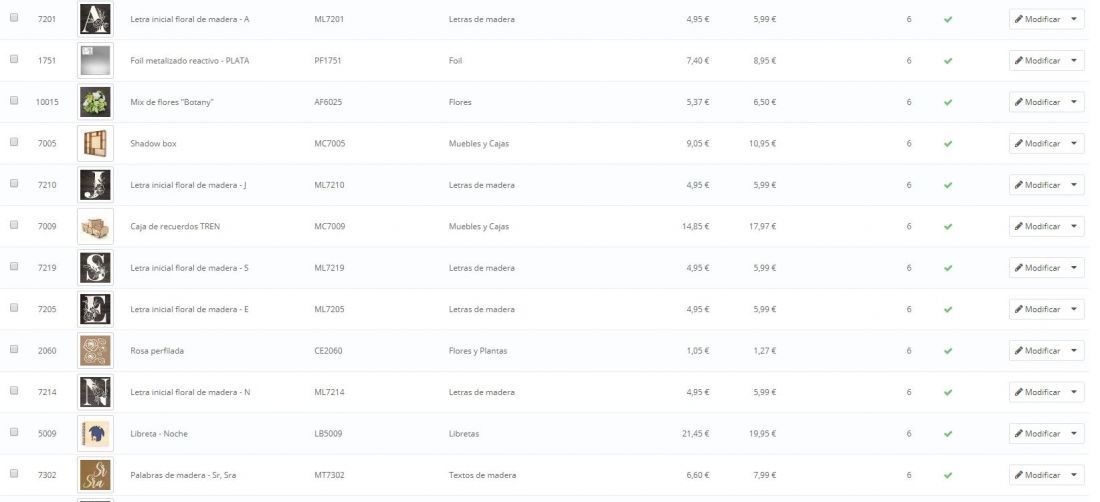Click Modificar button for Shadow box
Viewport: 1100px width, 502px height.
[1038, 144]
